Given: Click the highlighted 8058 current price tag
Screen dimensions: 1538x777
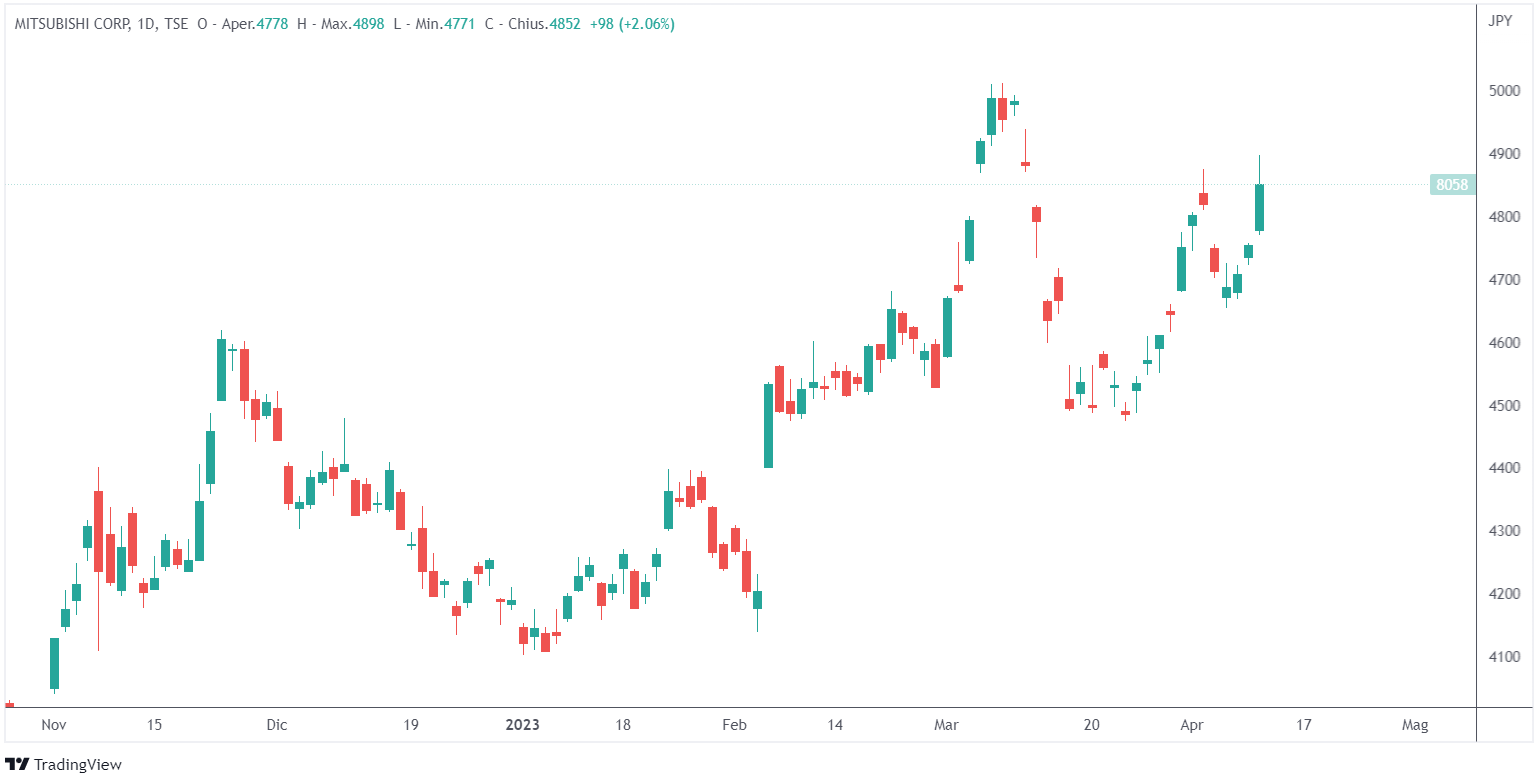Looking at the screenshot, I should click(1451, 185).
